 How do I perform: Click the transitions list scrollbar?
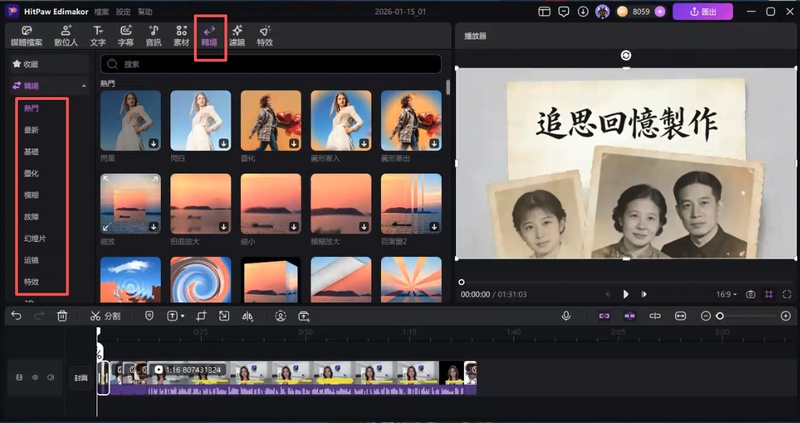pos(448,87)
